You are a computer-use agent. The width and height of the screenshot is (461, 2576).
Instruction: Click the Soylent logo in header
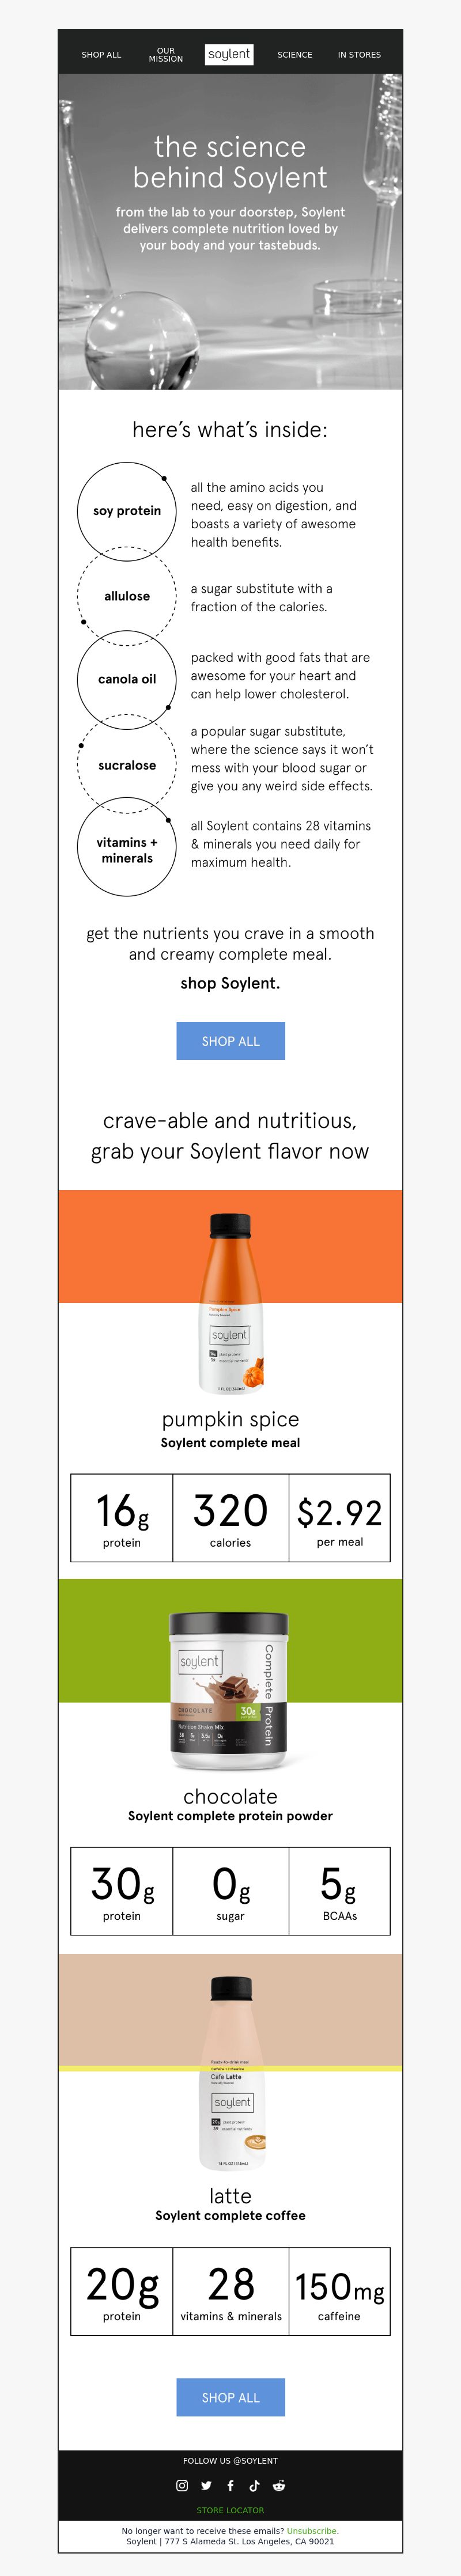point(229,54)
